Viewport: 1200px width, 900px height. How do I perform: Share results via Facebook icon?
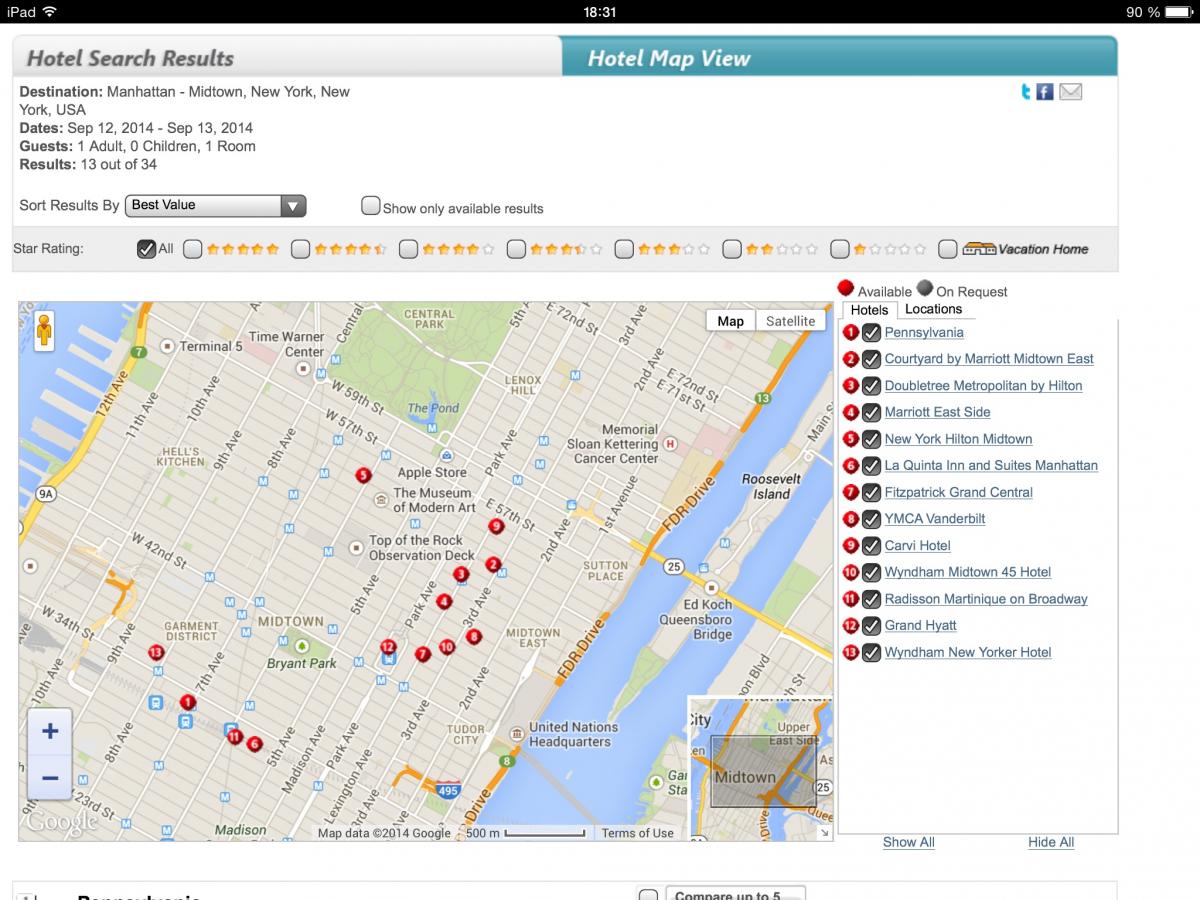point(1045,92)
